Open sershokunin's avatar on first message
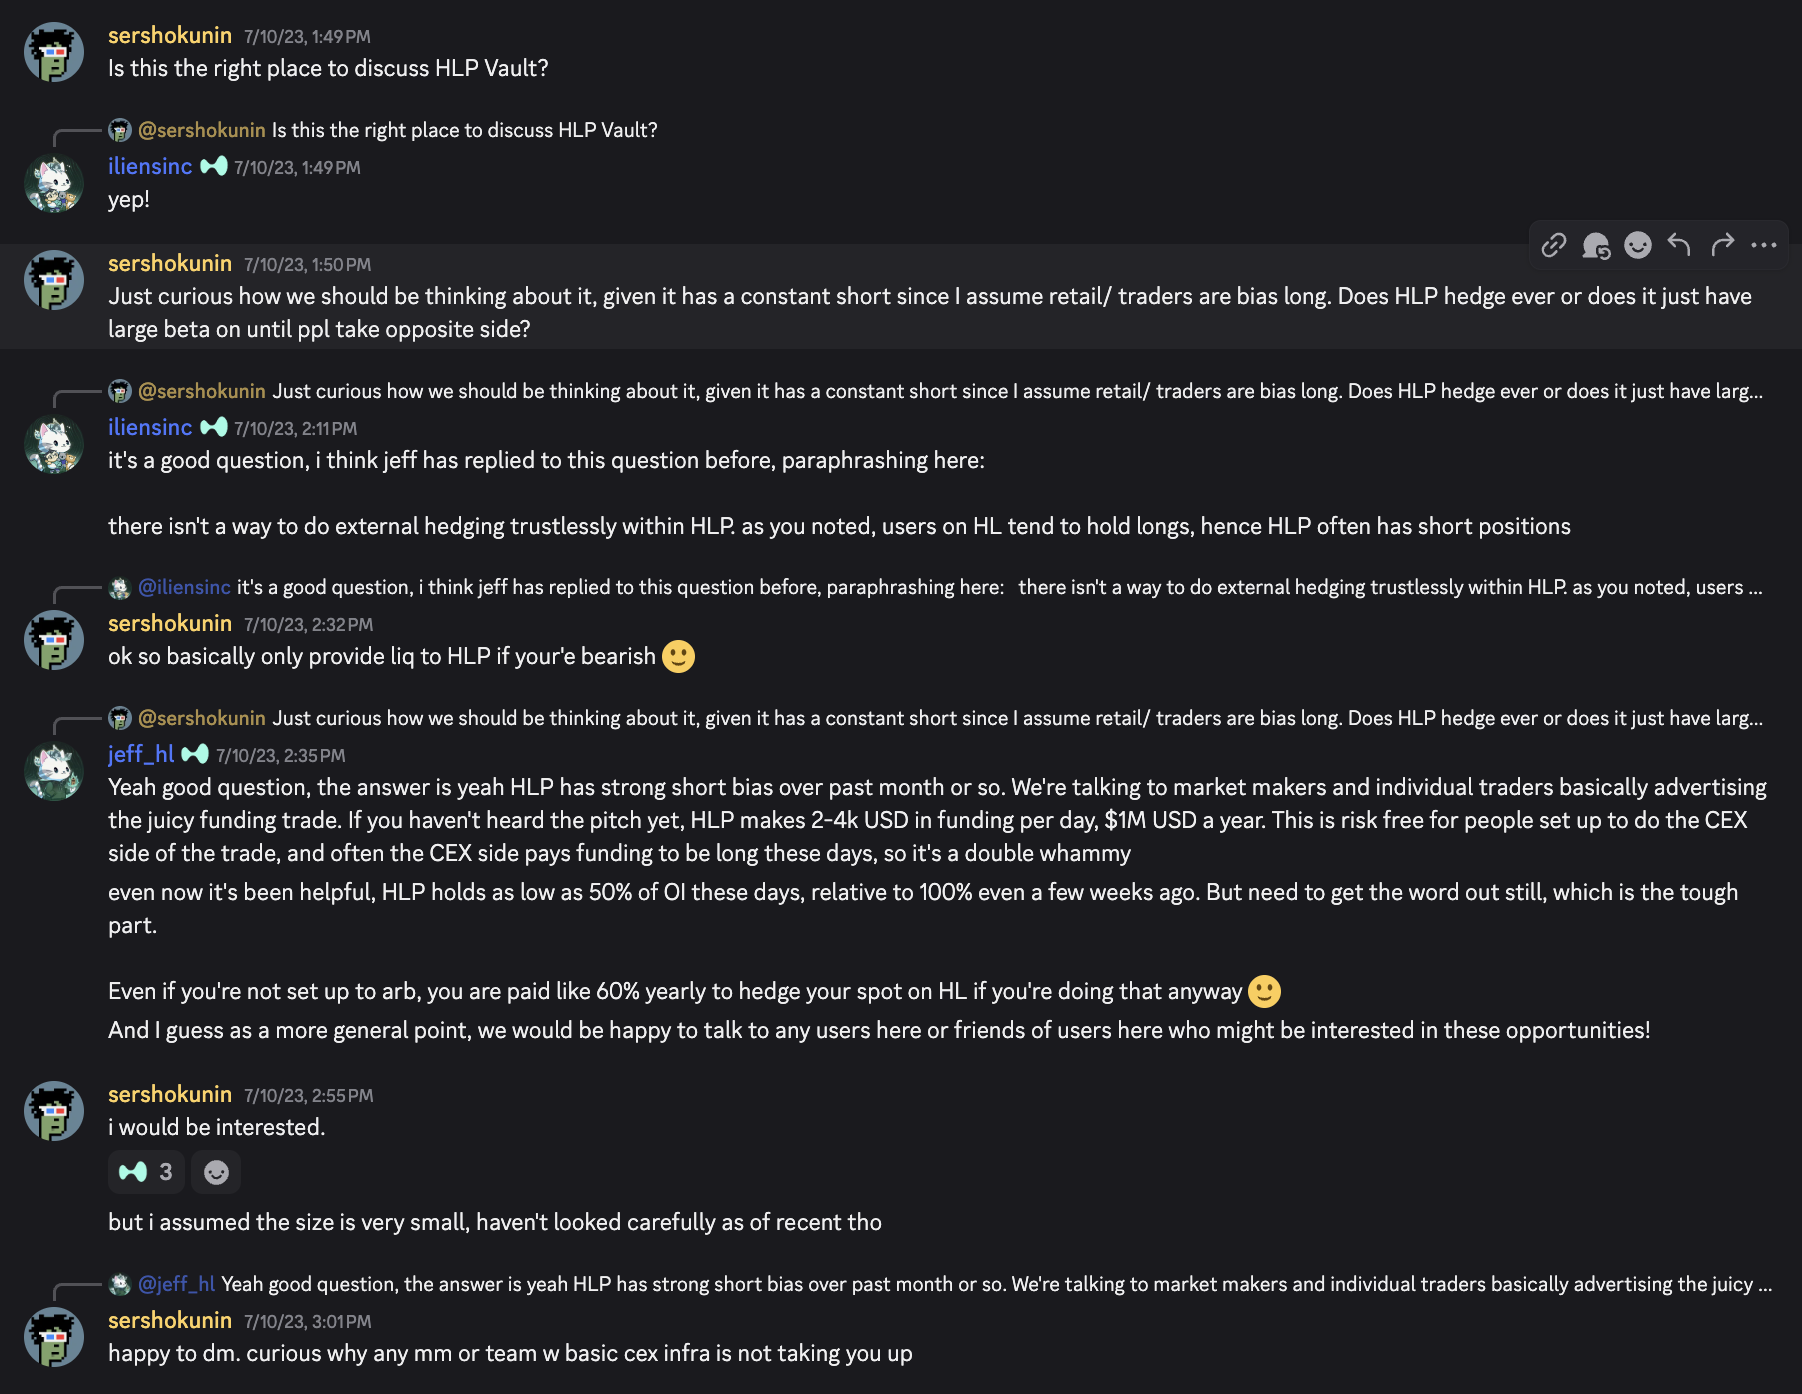This screenshot has width=1802, height=1394. (54, 52)
